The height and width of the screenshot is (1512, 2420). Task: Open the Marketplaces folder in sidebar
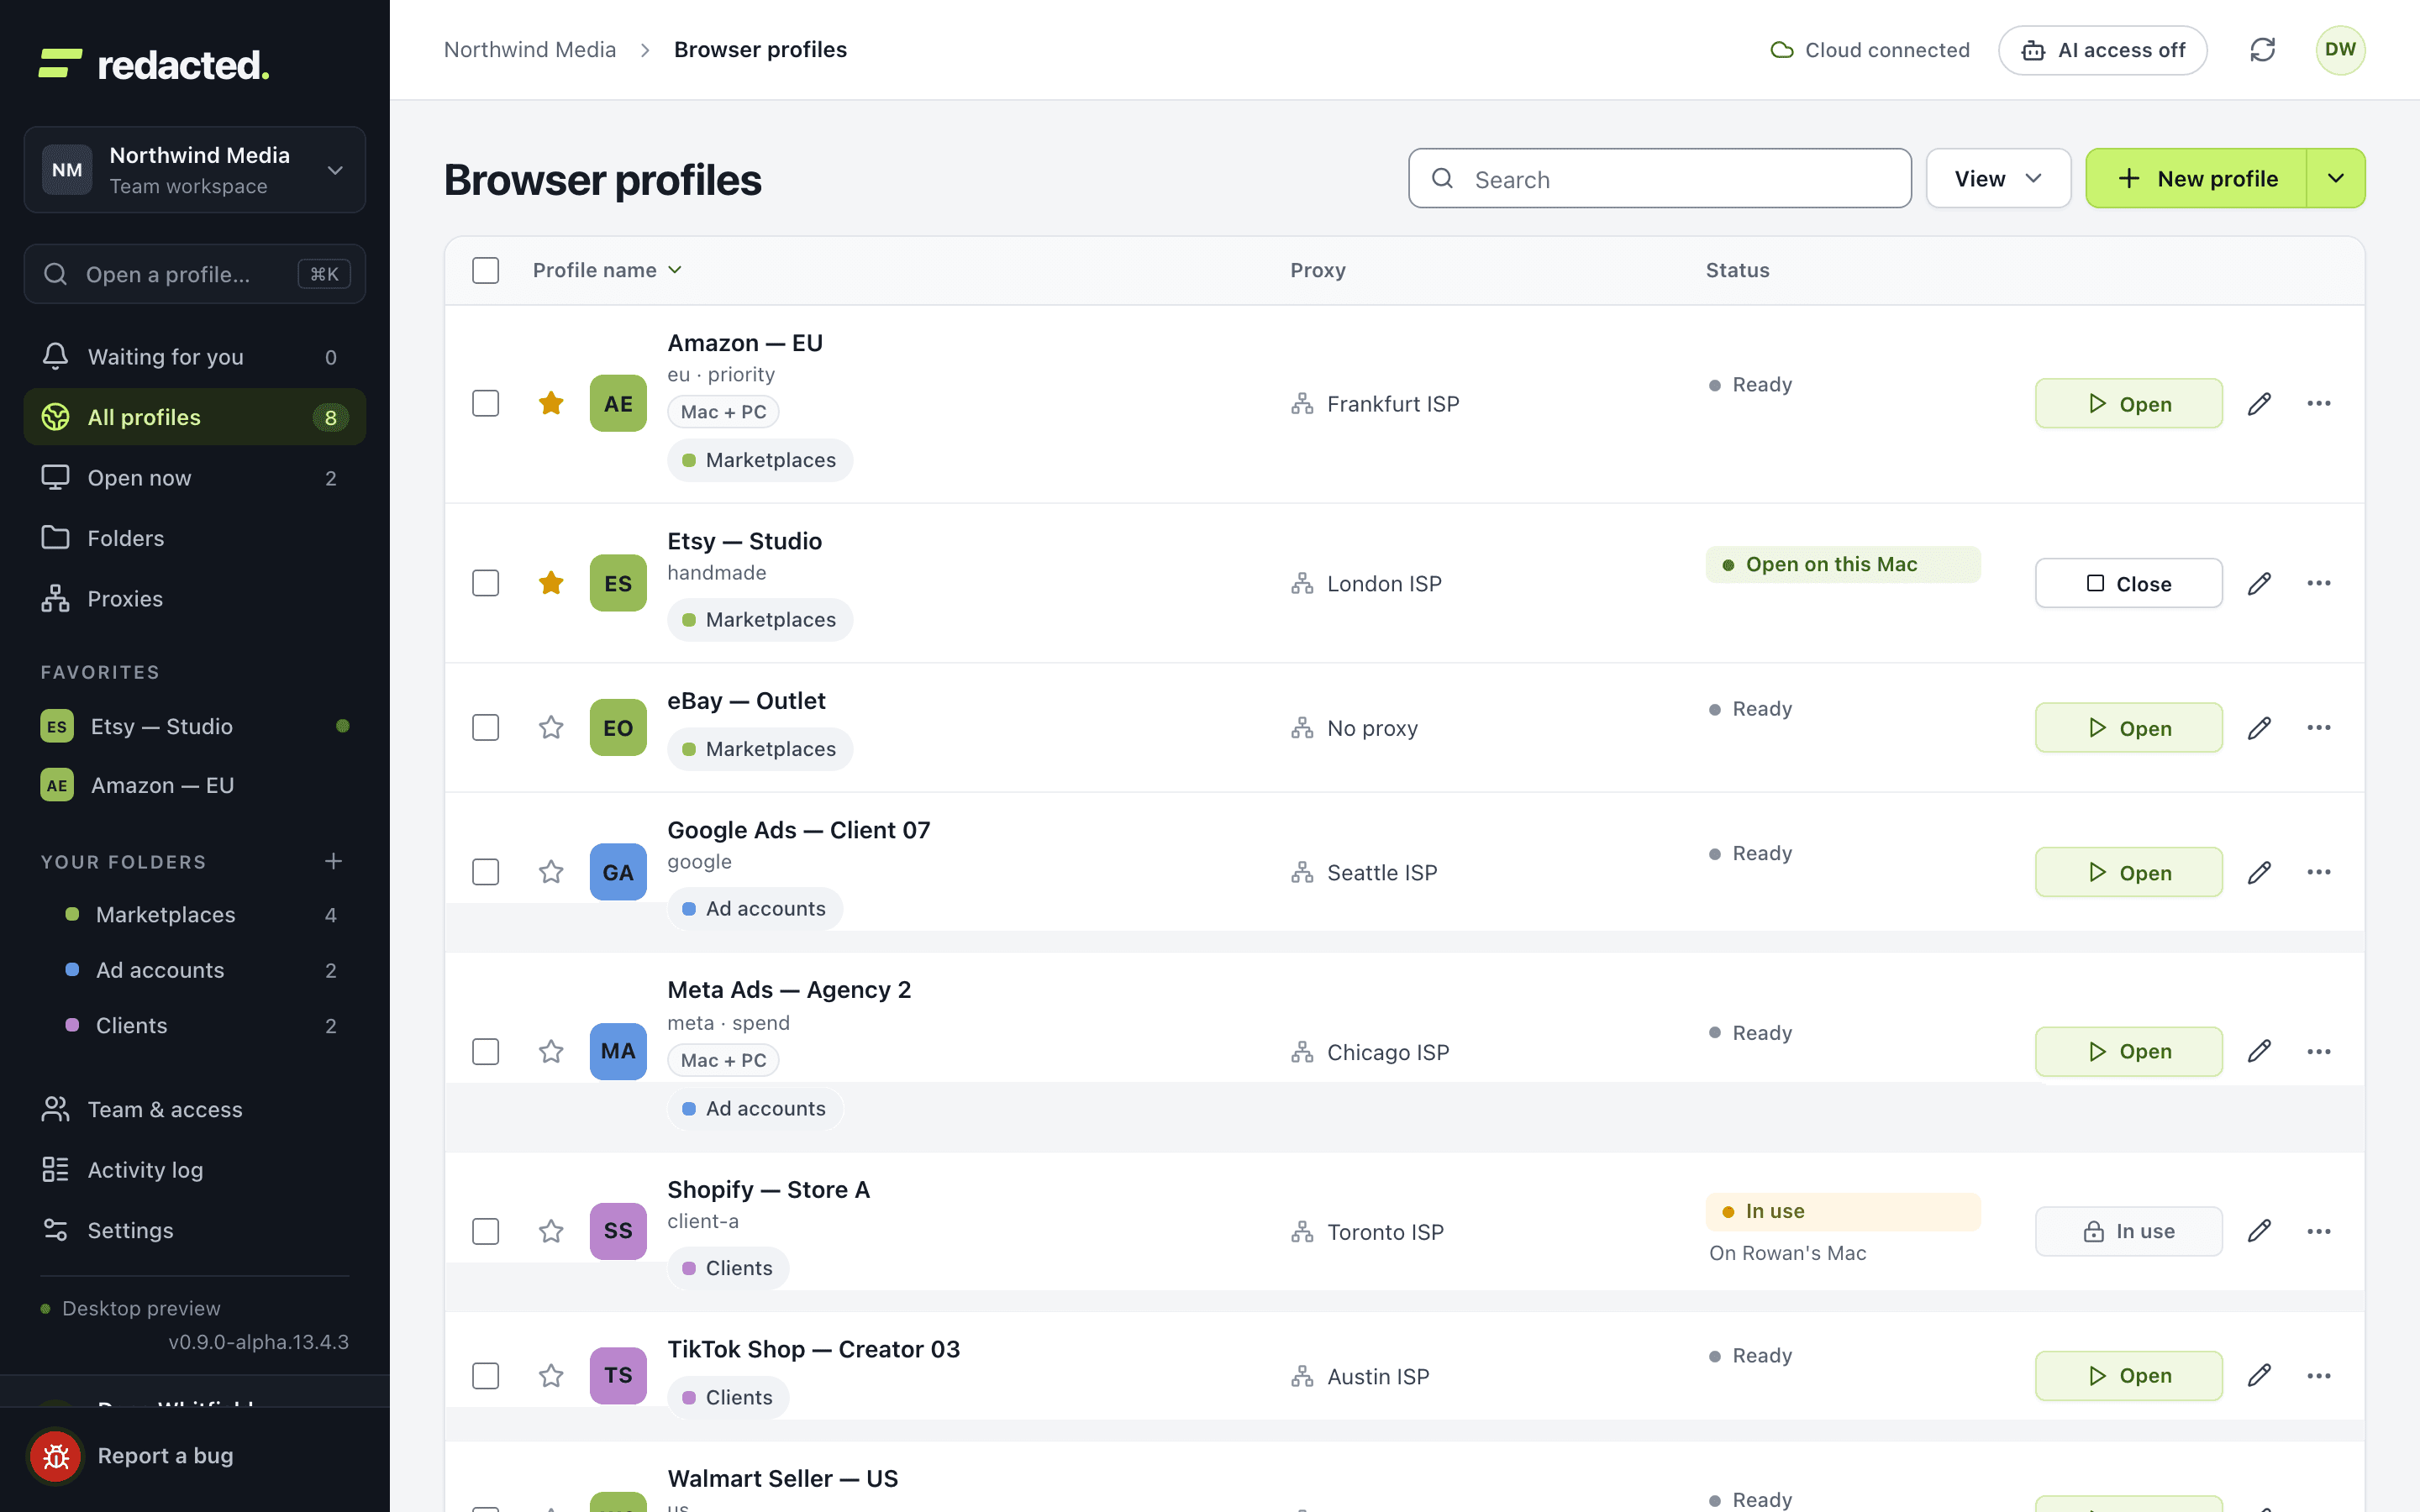(x=195, y=915)
